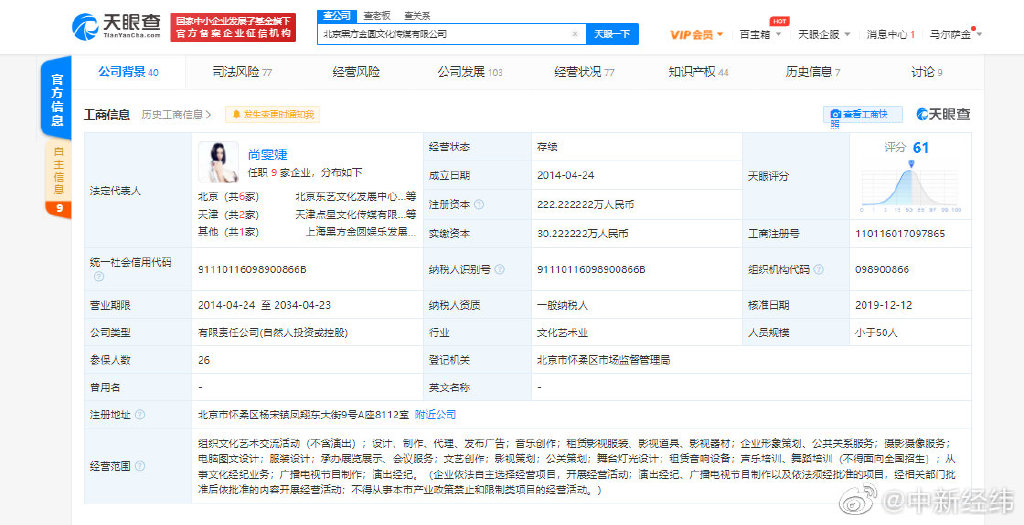This screenshot has height=525, width=1024.
Task: Click the official credit agency banner
Action: pyautogui.click(x=233, y=27)
